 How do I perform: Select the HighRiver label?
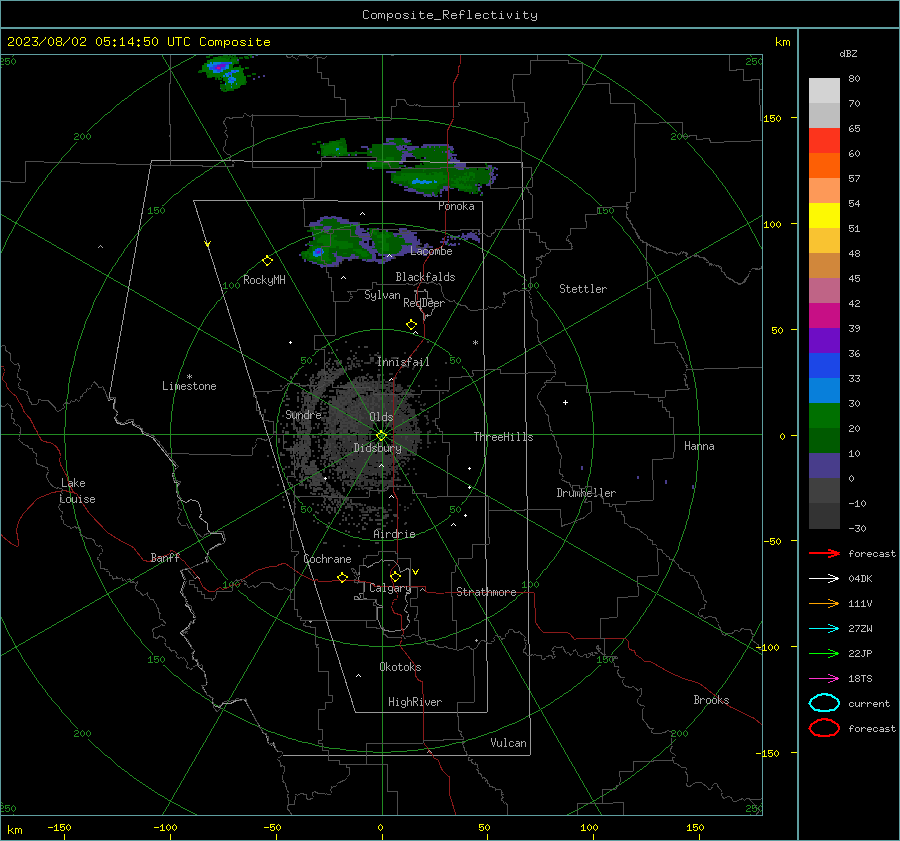click(415, 702)
